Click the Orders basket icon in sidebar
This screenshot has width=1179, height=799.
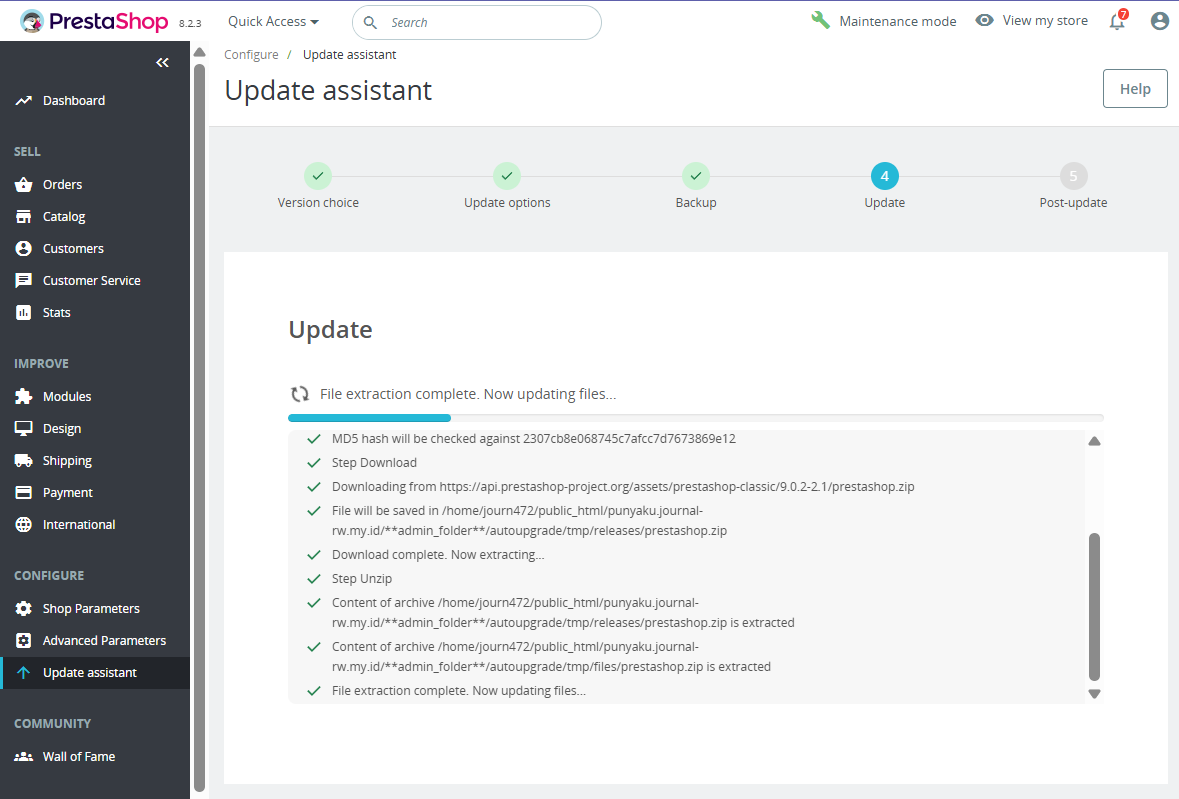tap(24, 185)
